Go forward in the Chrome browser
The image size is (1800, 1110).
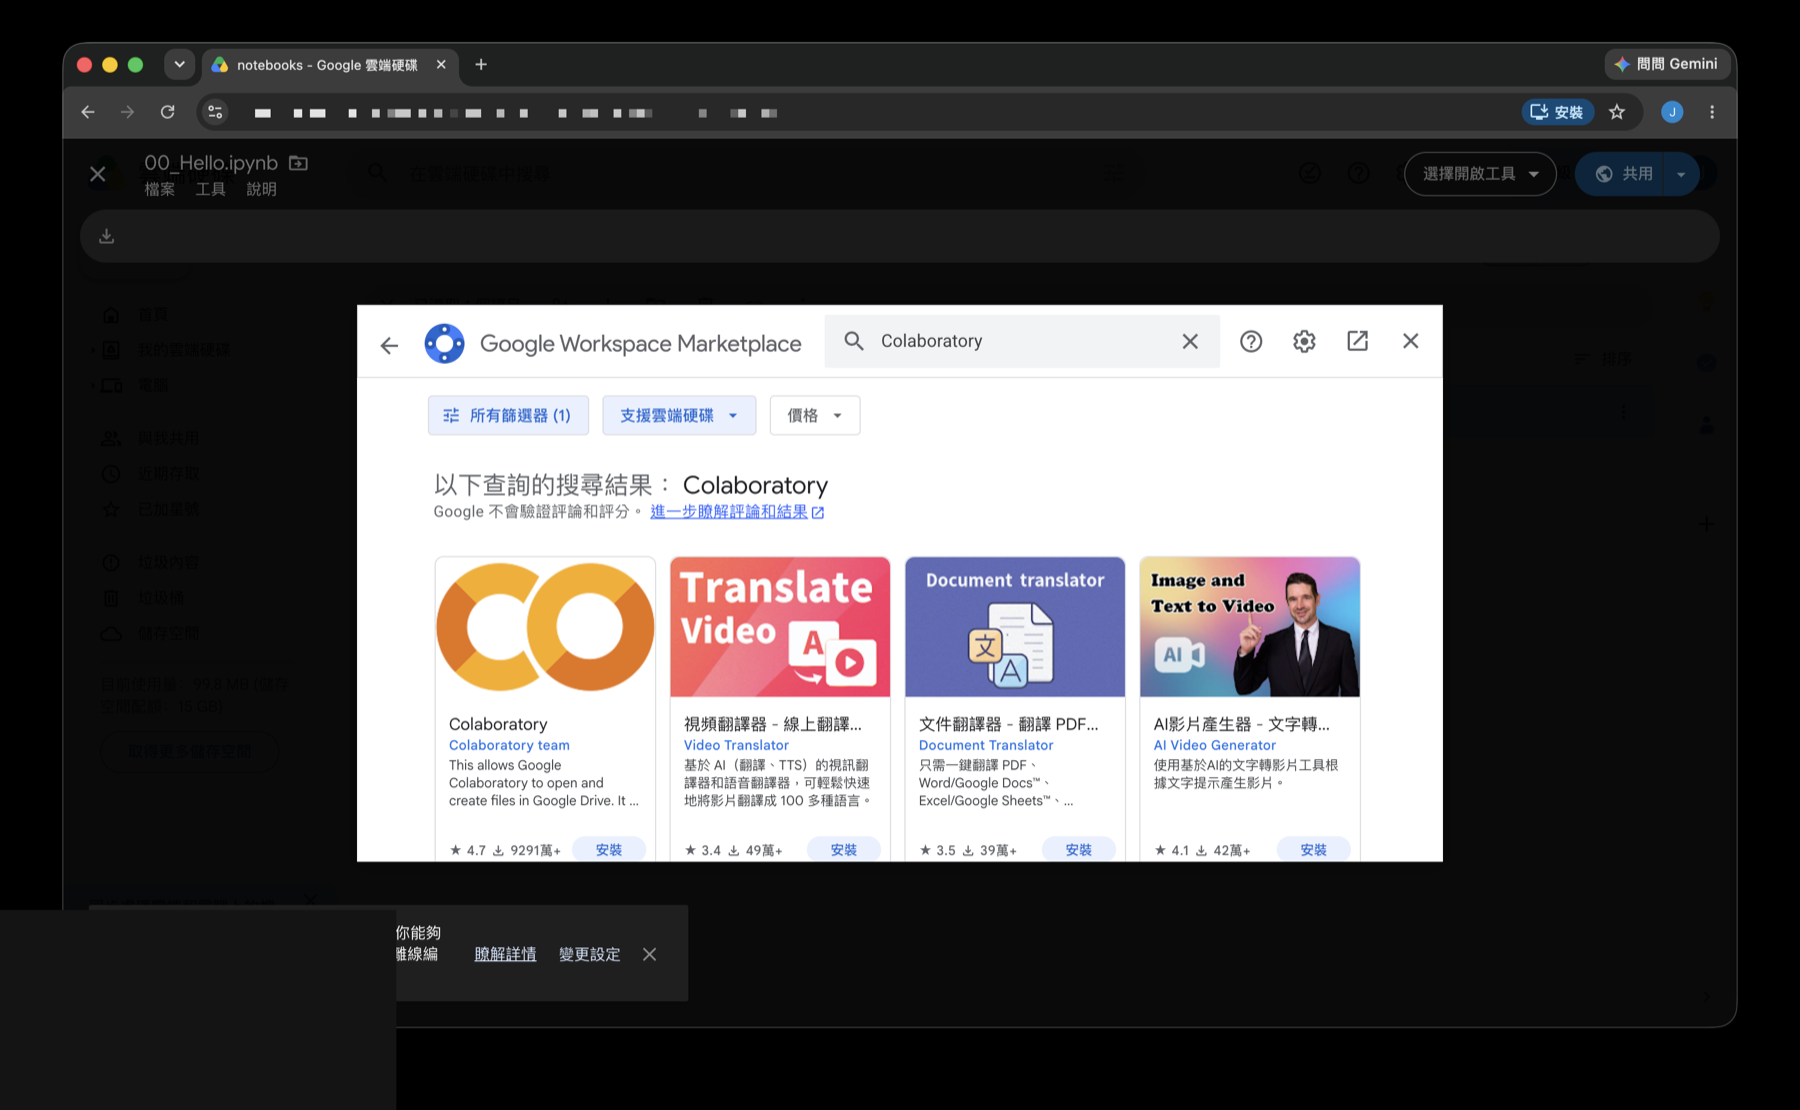127,112
